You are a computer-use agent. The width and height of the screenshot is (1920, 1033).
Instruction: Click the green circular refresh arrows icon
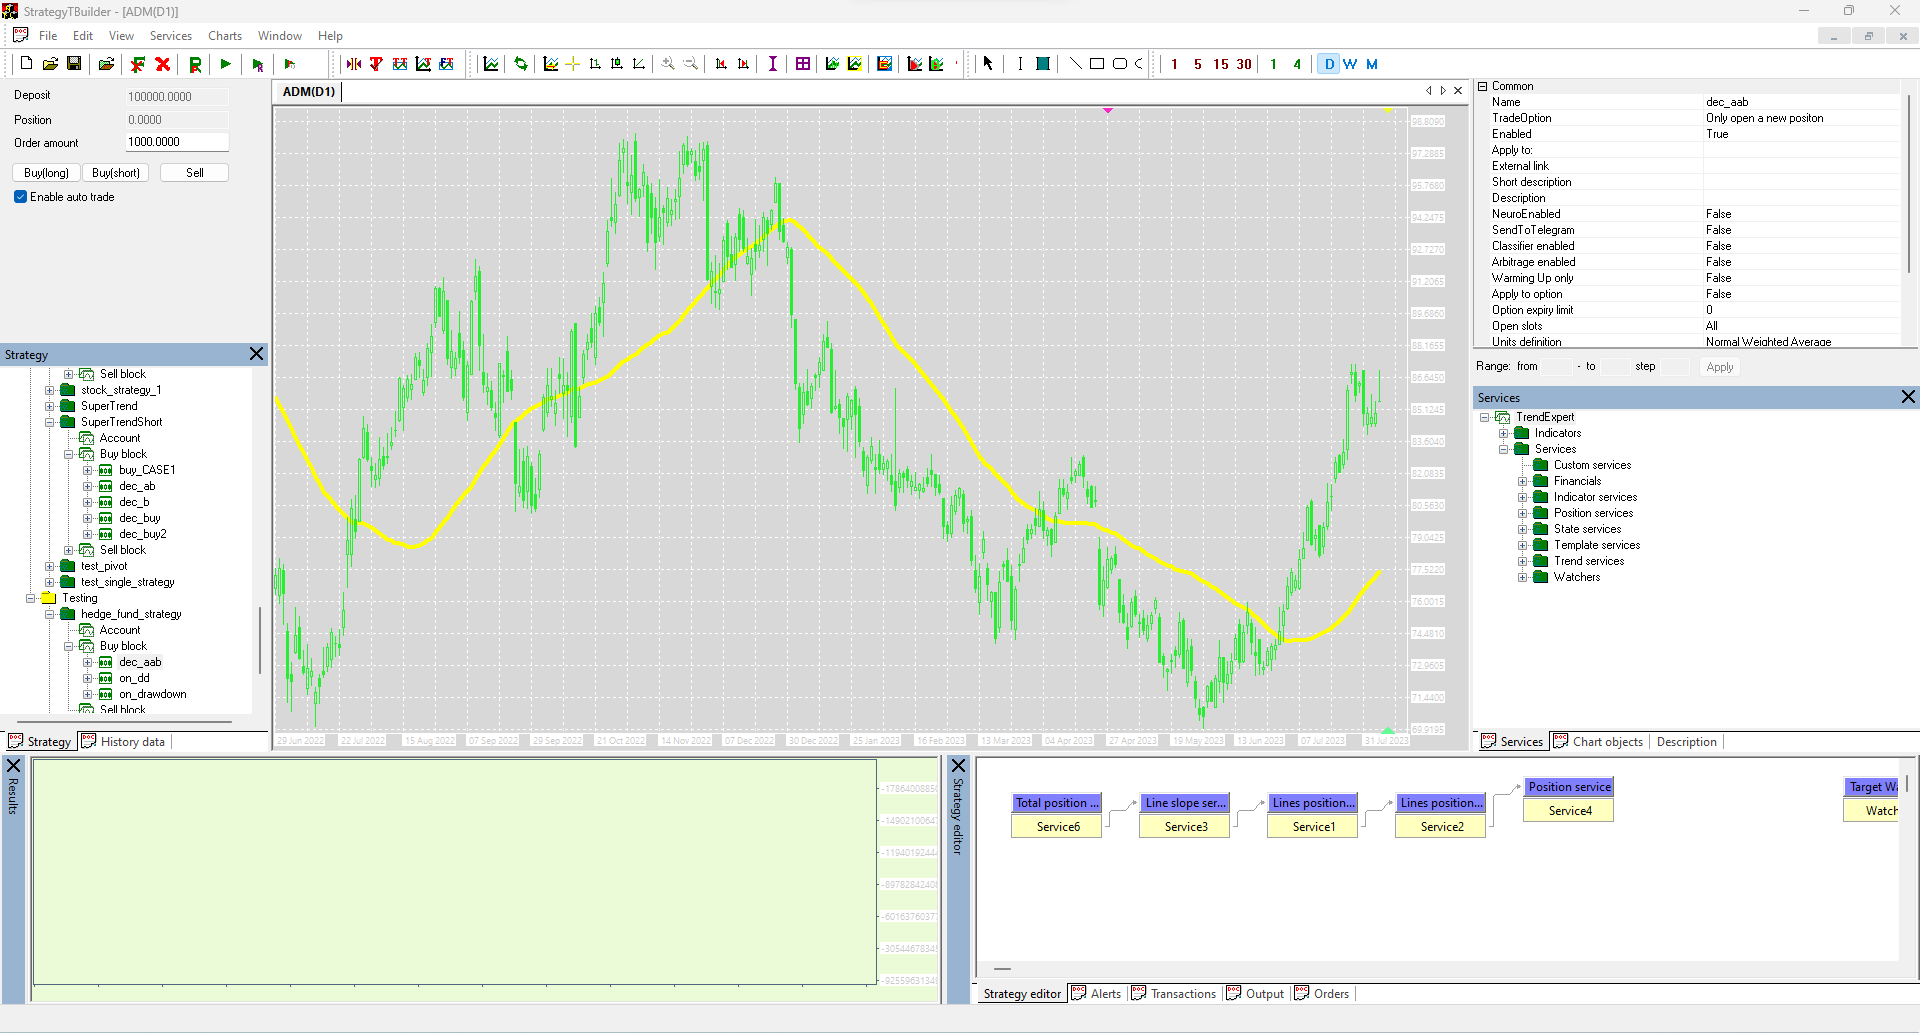pyautogui.click(x=520, y=64)
